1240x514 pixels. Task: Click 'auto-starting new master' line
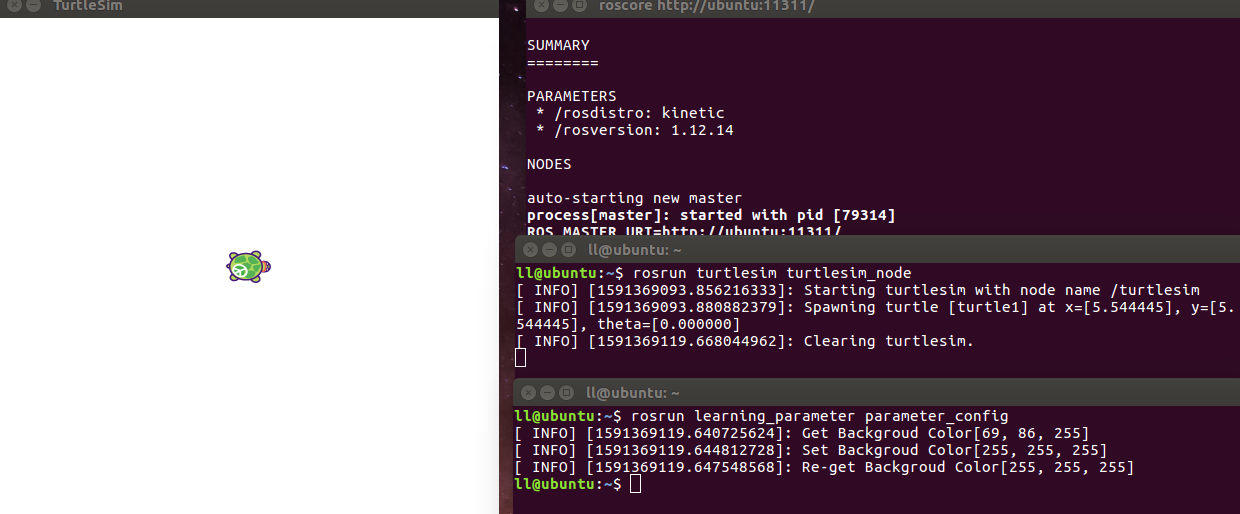coord(634,198)
